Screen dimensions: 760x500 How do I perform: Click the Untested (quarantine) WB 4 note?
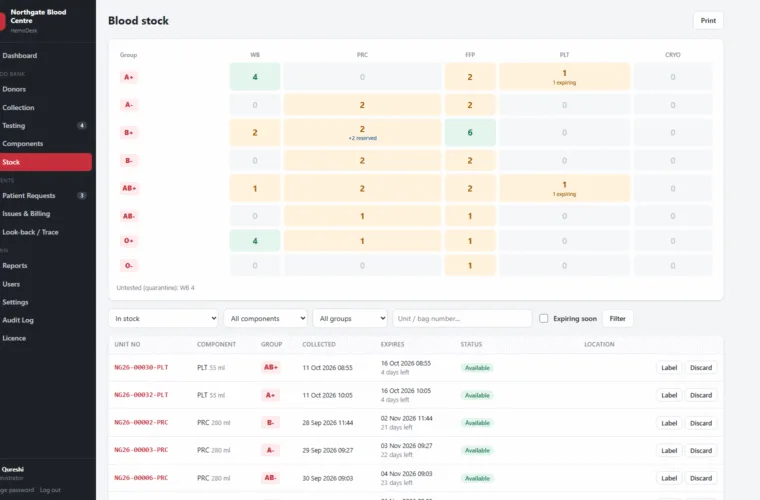pos(156,288)
